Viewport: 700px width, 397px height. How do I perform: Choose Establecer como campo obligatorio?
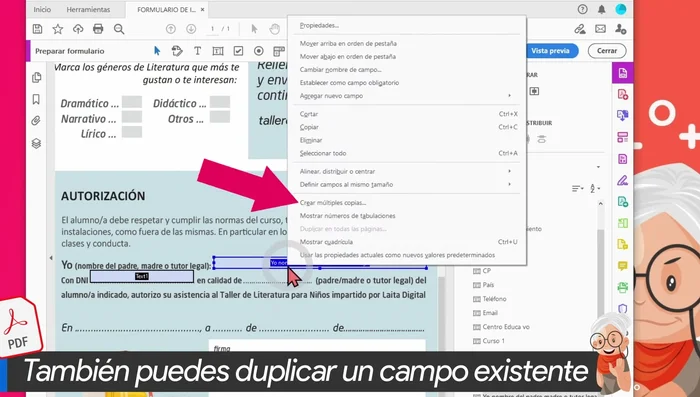click(x=350, y=83)
